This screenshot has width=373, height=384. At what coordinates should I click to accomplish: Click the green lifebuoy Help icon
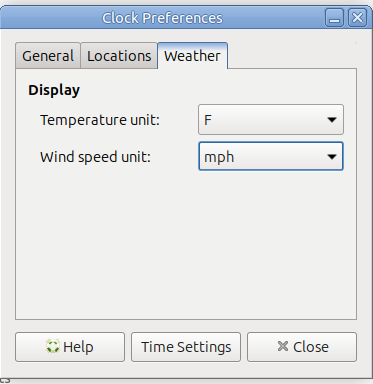click(53, 347)
